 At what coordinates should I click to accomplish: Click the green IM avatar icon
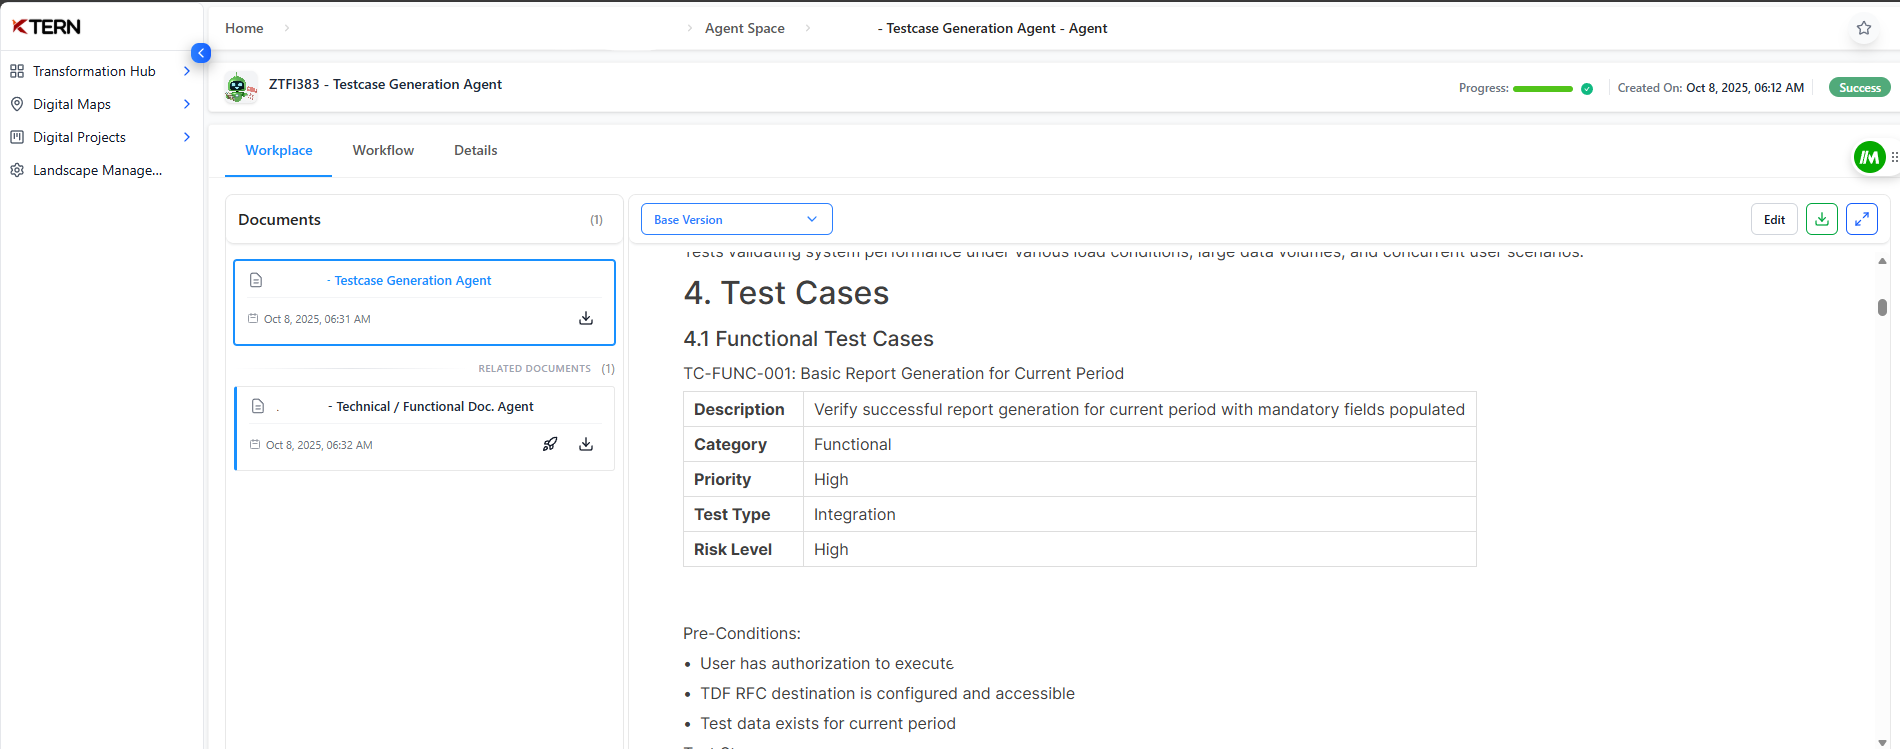[1869, 157]
